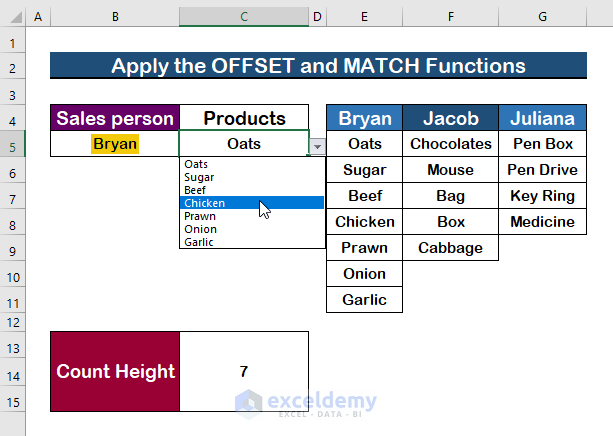
Task: Select row 2 header
Action: [x=13, y=66]
